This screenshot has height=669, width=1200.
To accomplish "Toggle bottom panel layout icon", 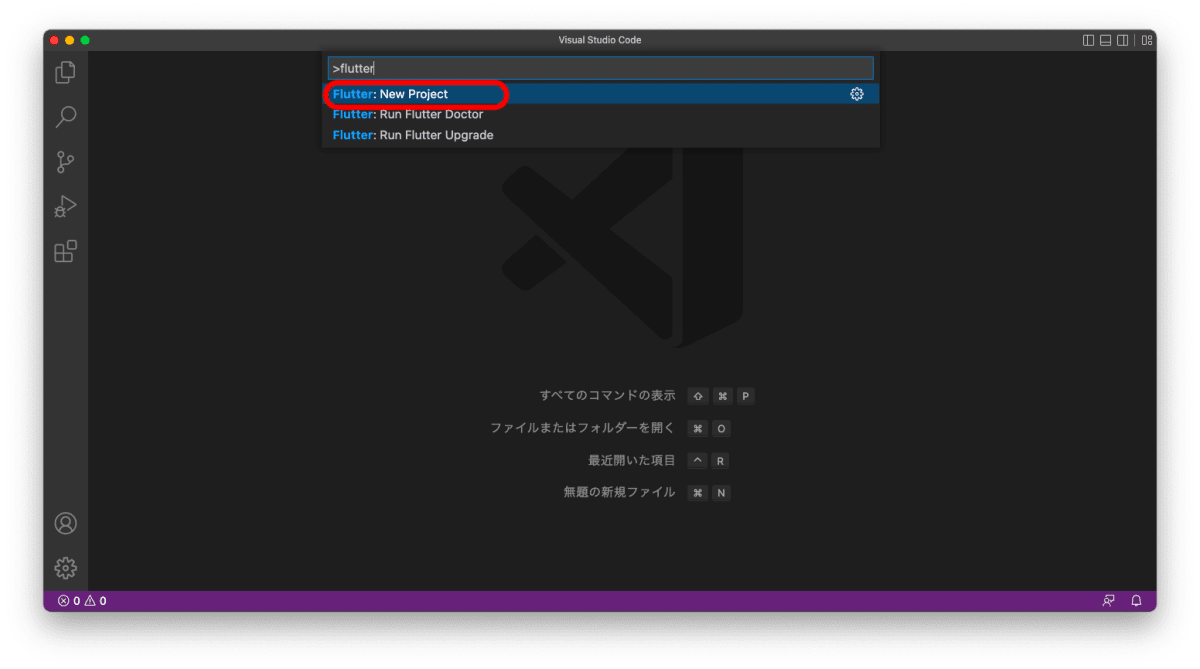I will pyautogui.click(x=1106, y=40).
